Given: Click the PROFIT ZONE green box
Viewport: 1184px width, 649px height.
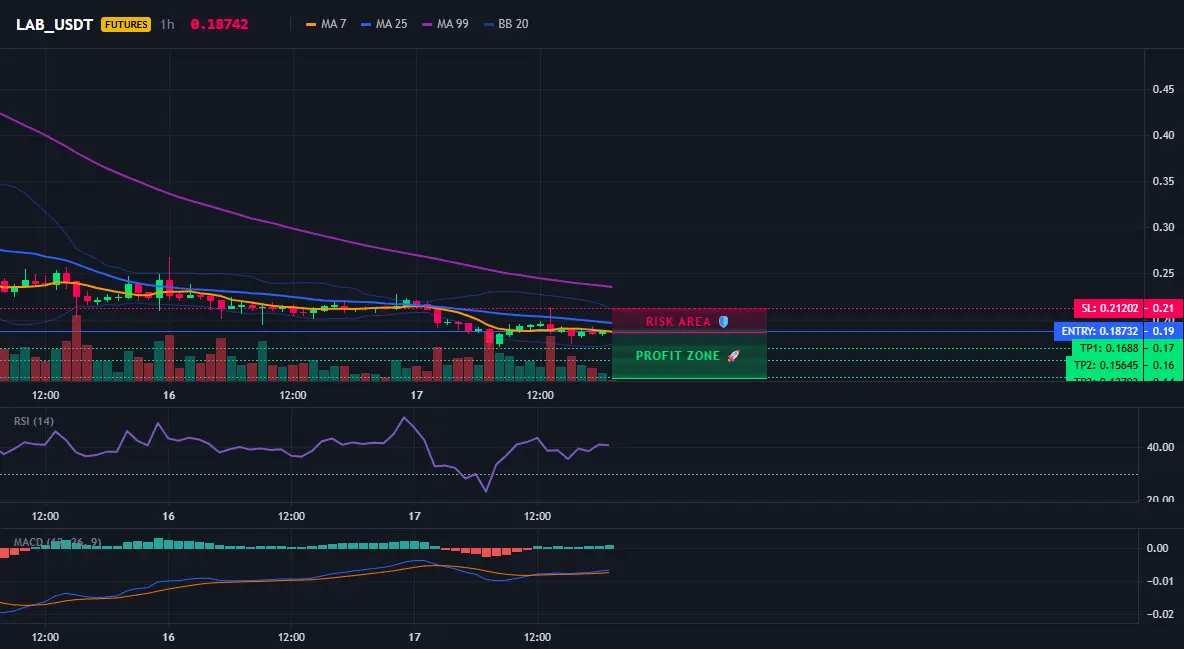Looking at the screenshot, I should click(x=689, y=356).
